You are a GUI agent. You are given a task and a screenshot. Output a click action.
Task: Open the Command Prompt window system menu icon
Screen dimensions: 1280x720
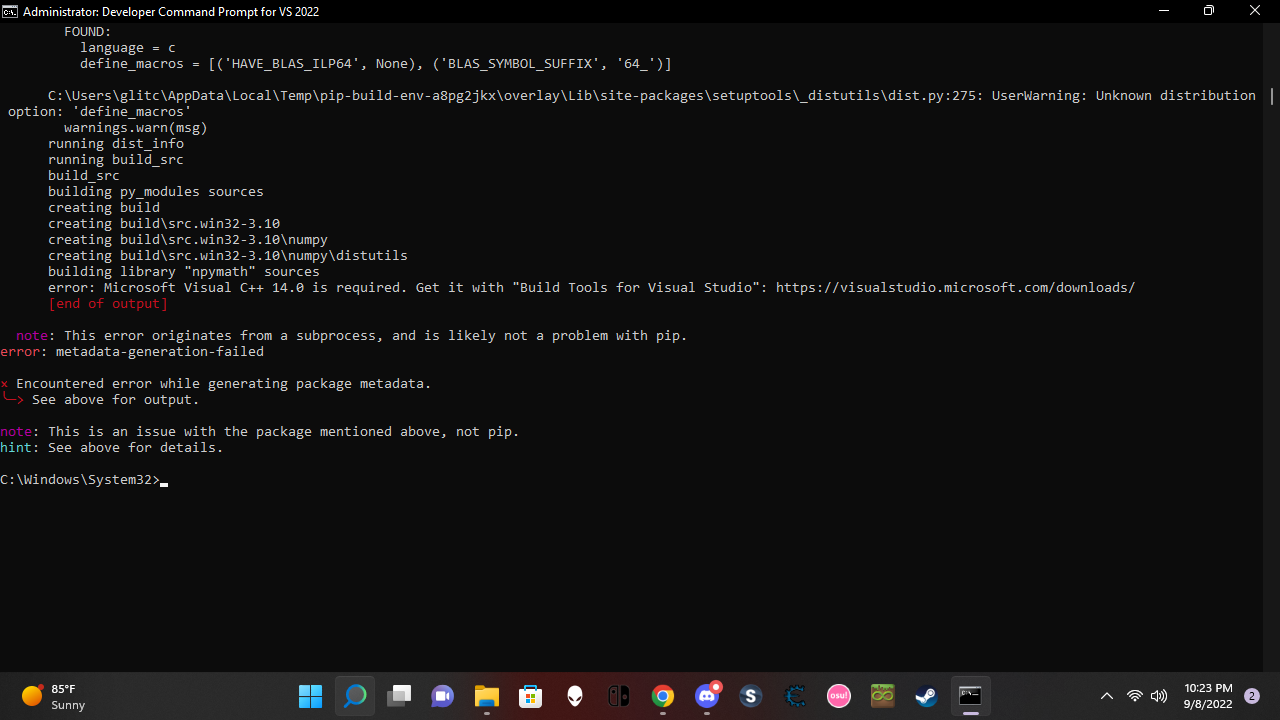[10, 11]
